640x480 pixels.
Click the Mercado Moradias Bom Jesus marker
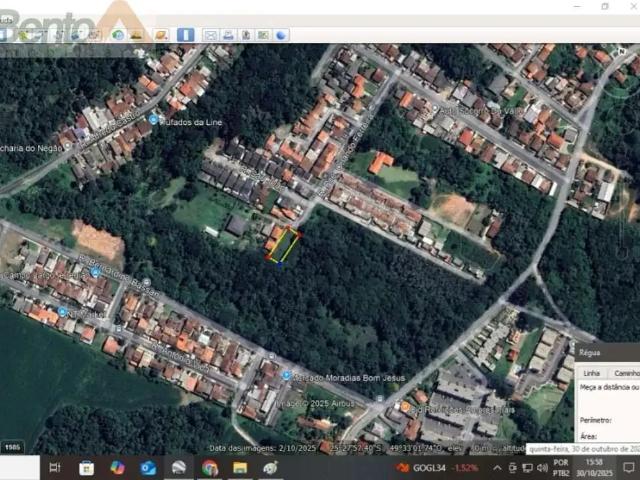click(x=287, y=375)
